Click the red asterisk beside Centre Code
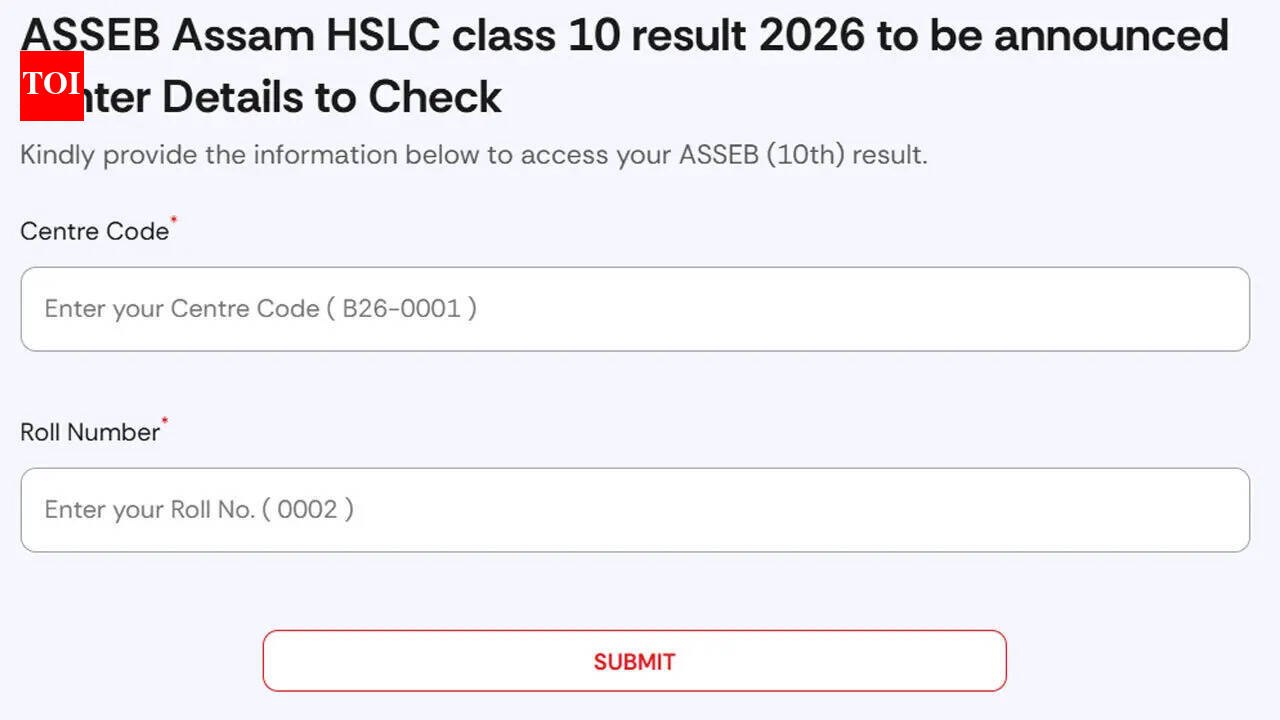Screen dimensions: 1280x720 (x=174, y=220)
